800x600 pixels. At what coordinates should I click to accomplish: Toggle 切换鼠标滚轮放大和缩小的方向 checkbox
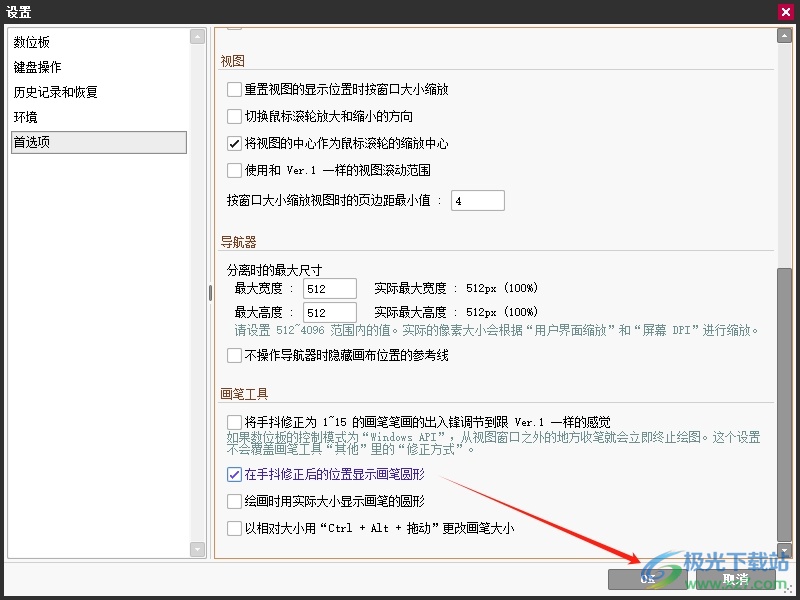pyautogui.click(x=234, y=116)
